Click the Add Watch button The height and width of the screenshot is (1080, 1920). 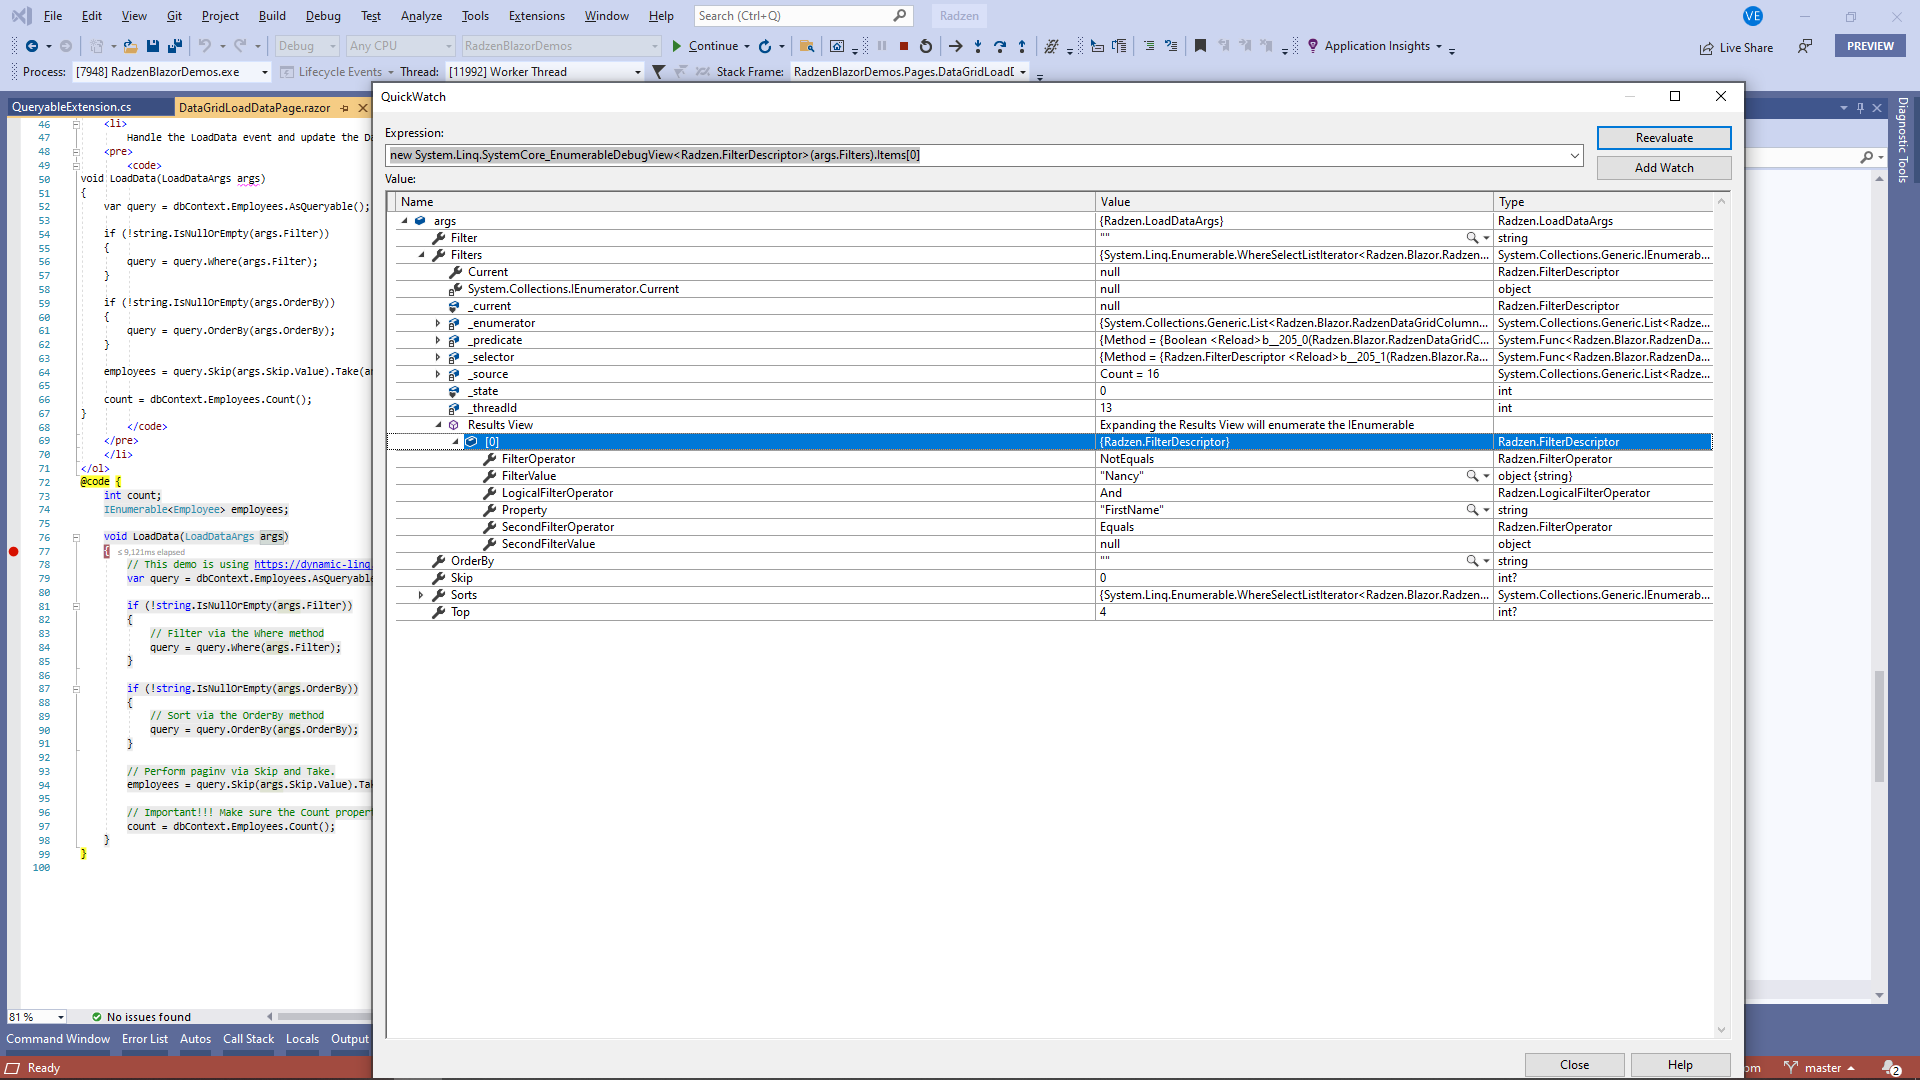tap(1664, 168)
